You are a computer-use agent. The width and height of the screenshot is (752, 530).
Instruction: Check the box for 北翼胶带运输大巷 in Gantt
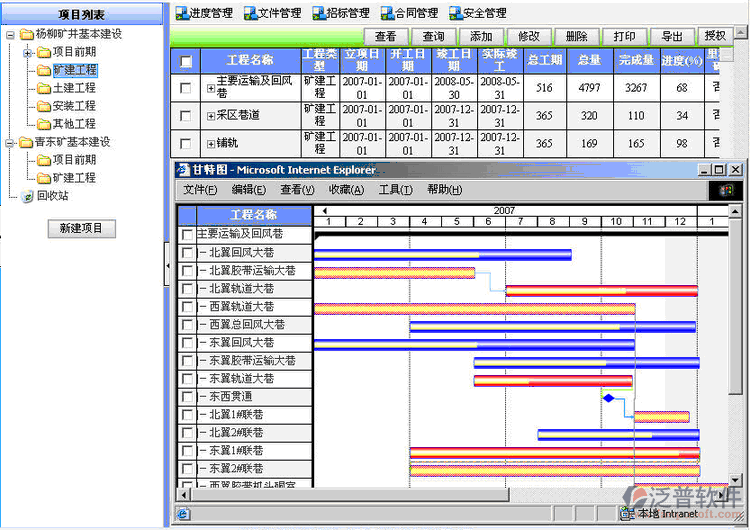pyautogui.click(x=187, y=271)
